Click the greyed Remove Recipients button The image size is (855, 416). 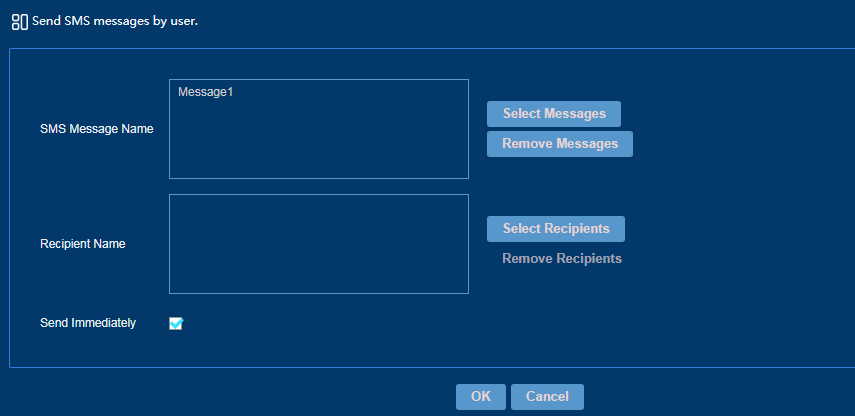coord(562,258)
